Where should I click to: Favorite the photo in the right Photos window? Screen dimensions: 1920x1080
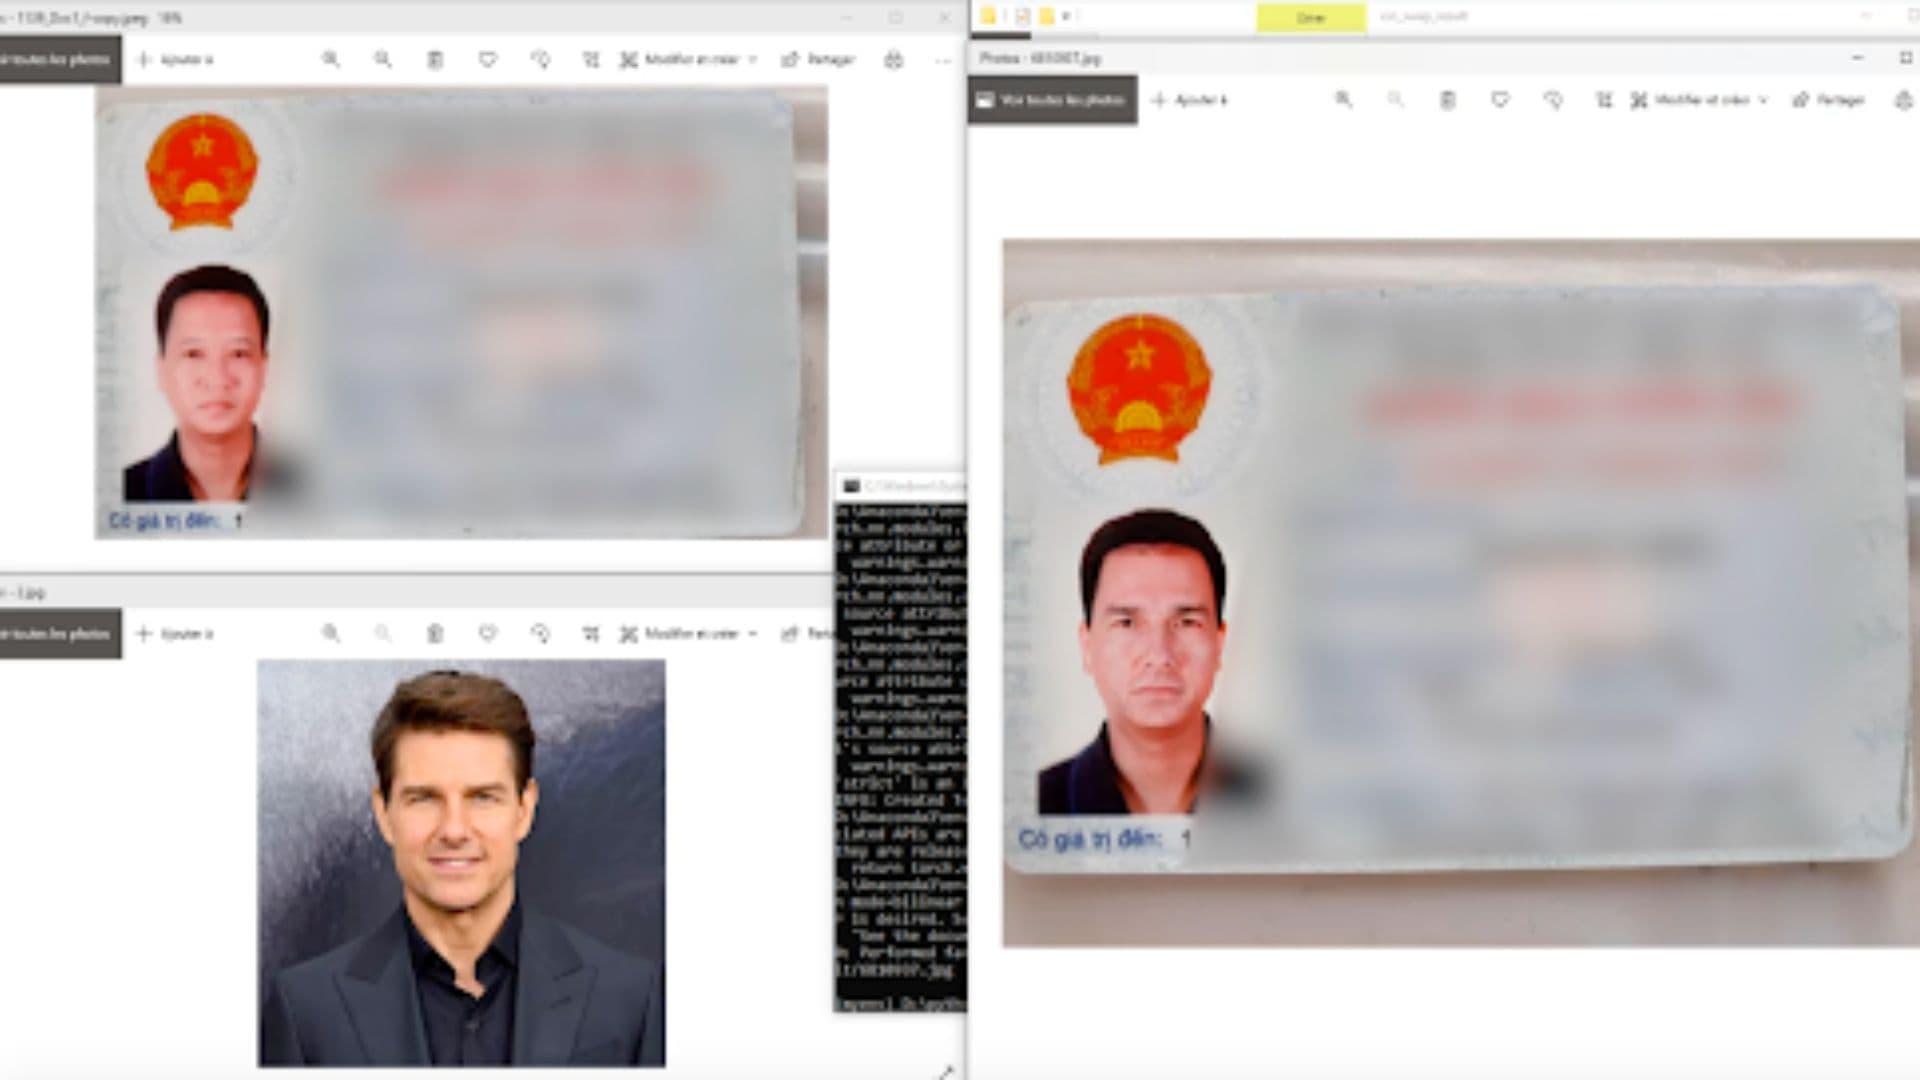pyautogui.click(x=1500, y=100)
